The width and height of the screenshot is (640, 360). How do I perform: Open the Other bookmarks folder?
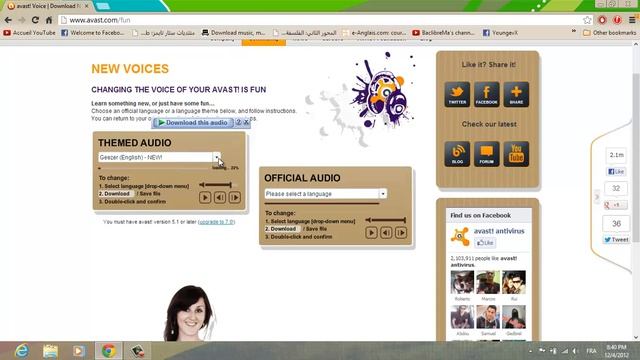point(610,33)
